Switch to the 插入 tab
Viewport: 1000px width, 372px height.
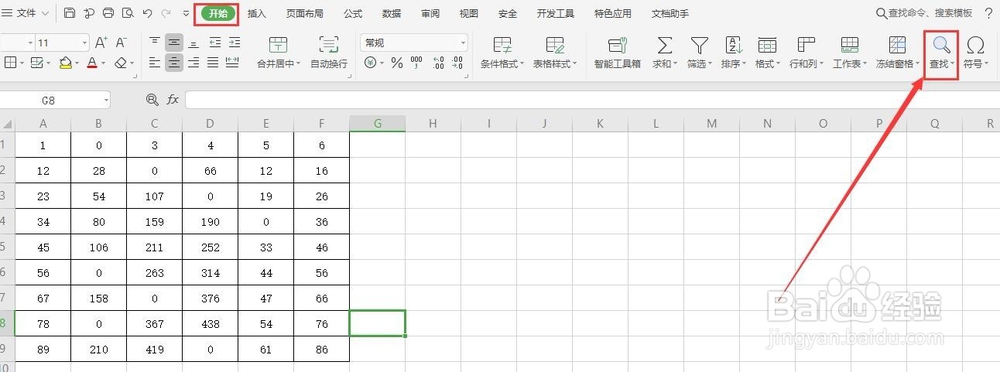click(257, 13)
